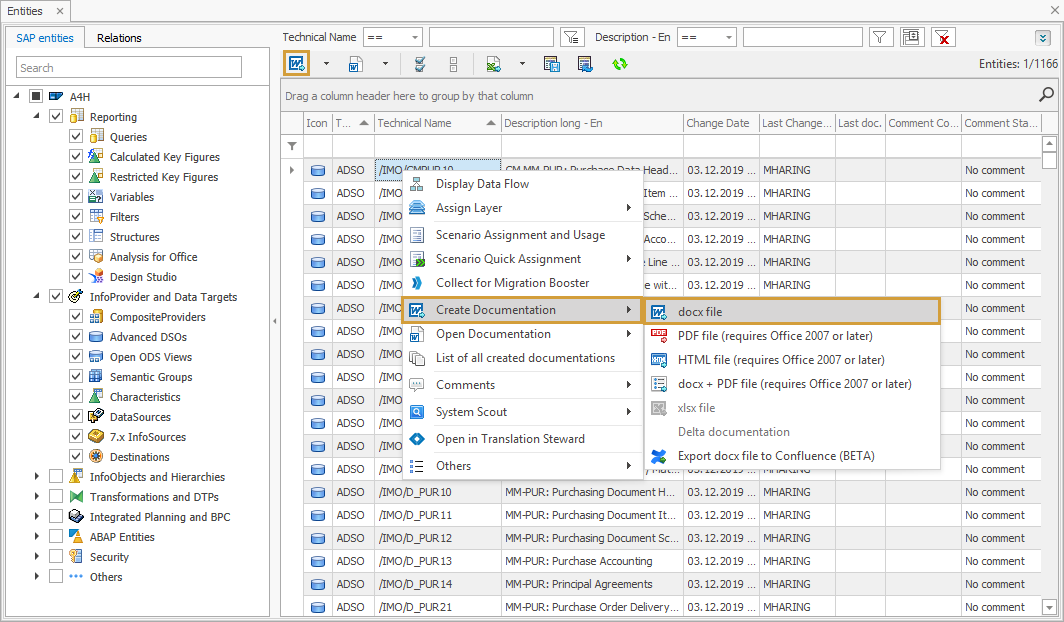This screenshot has width=1064, height=622.
Task: Click the magnifier search icon above the scrollbar
Action: click(x=1046, y=94)
